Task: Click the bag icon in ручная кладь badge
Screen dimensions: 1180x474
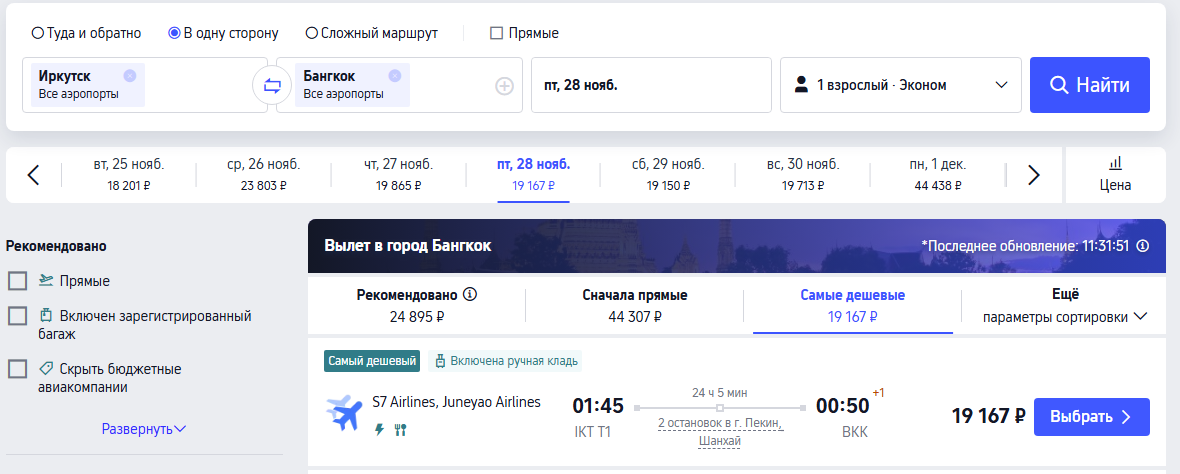Action: click(x=442, y=361)
